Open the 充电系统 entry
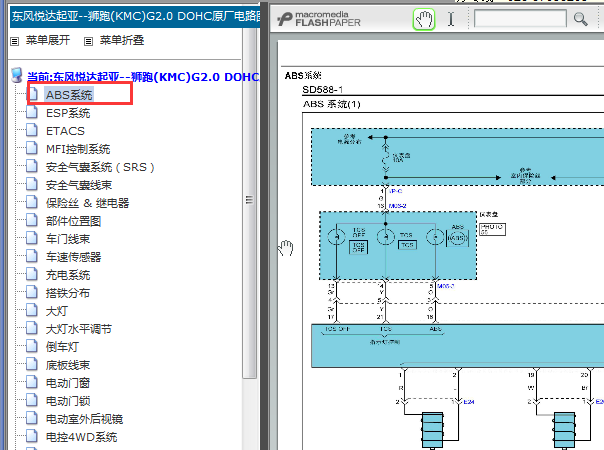The width and height of the screenshot is (604, 450). [68, 275]
